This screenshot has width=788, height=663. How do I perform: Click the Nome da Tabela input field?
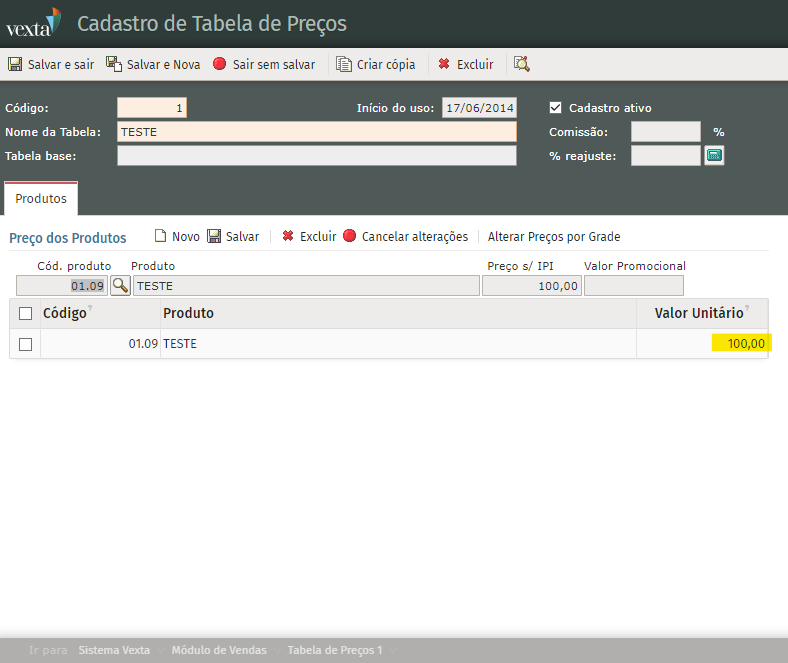click(316, 132)
